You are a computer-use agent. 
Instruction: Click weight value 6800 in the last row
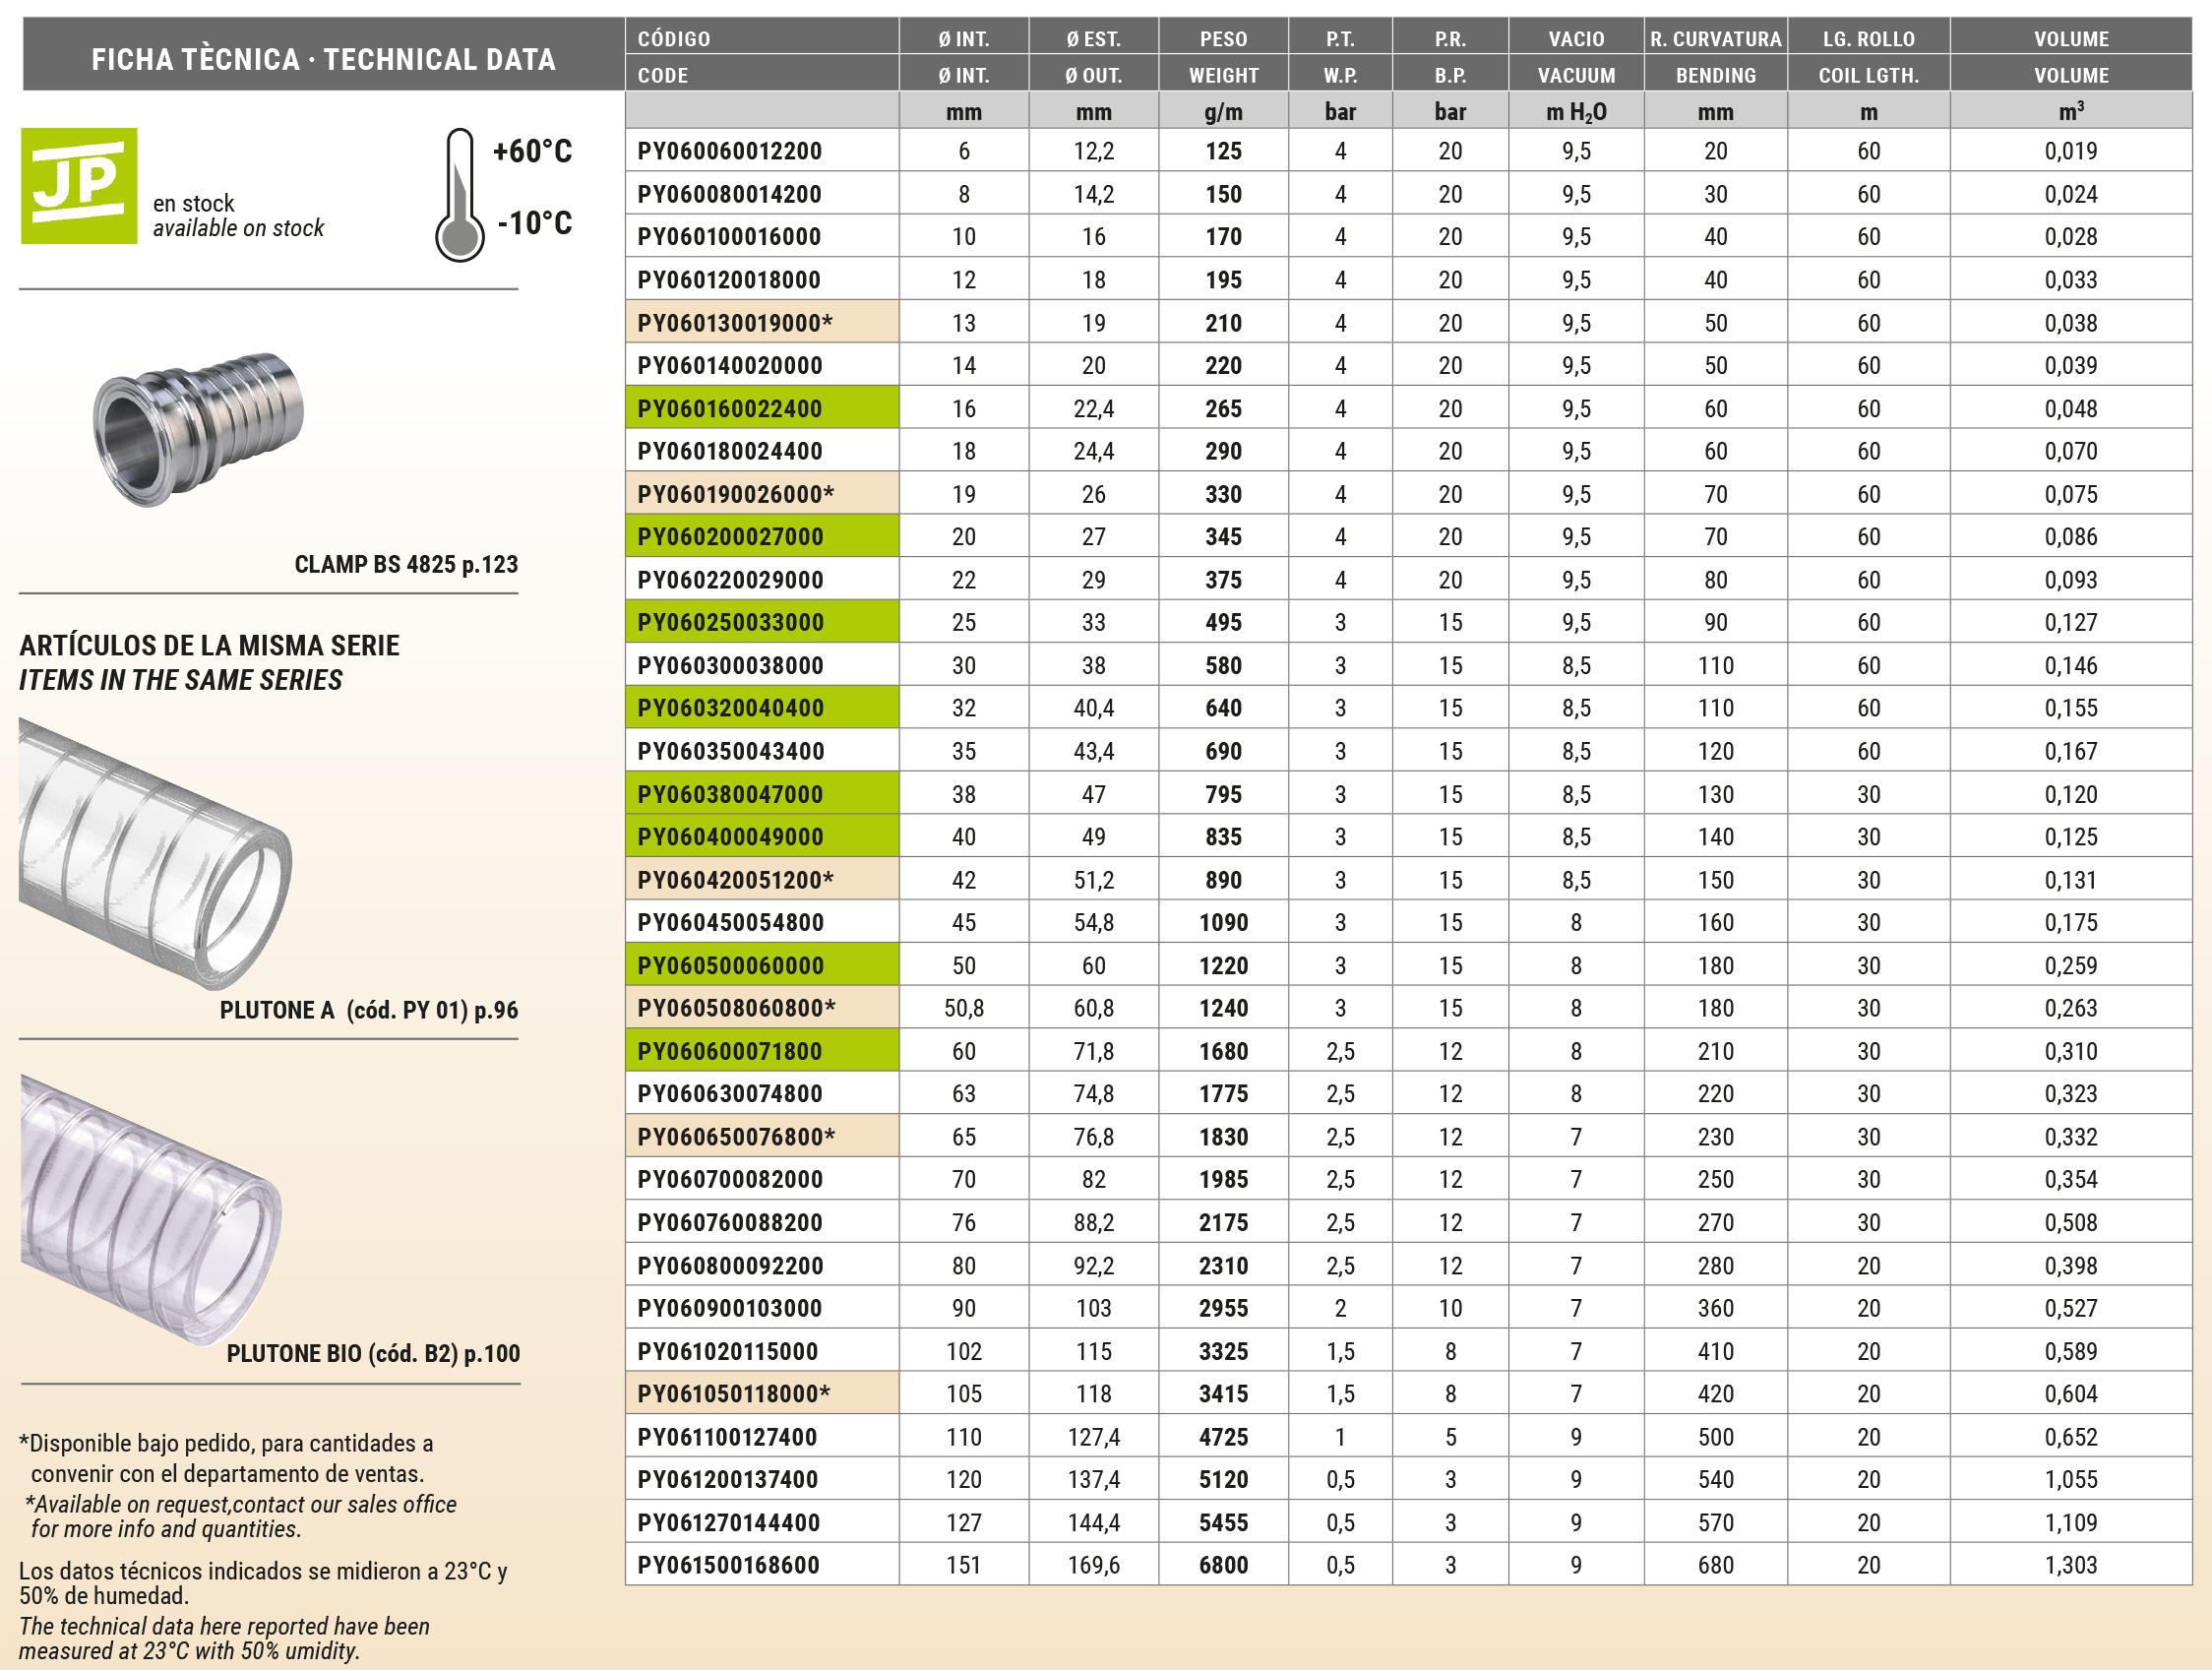[x=1223, y=1566]
